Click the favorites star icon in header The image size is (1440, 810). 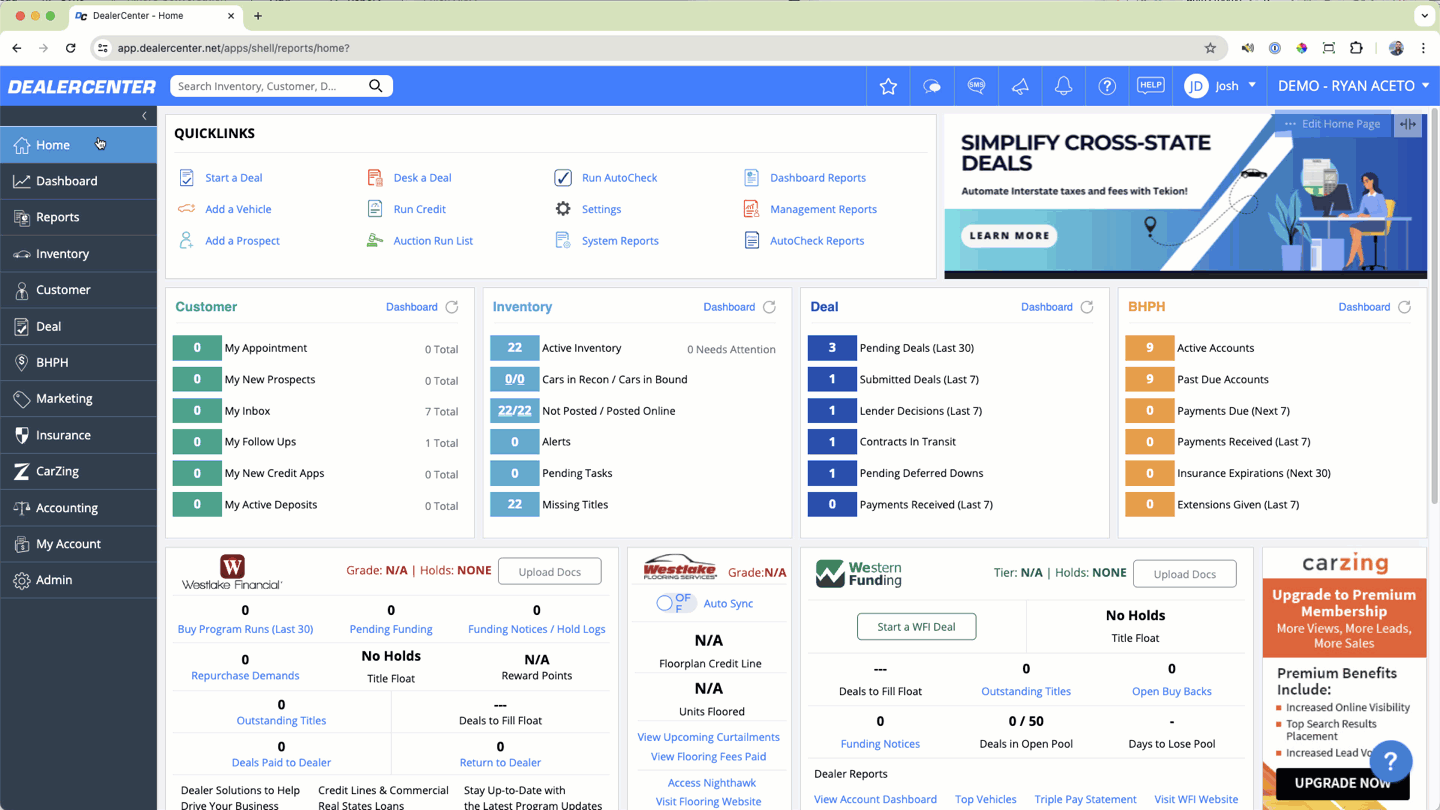888,86
